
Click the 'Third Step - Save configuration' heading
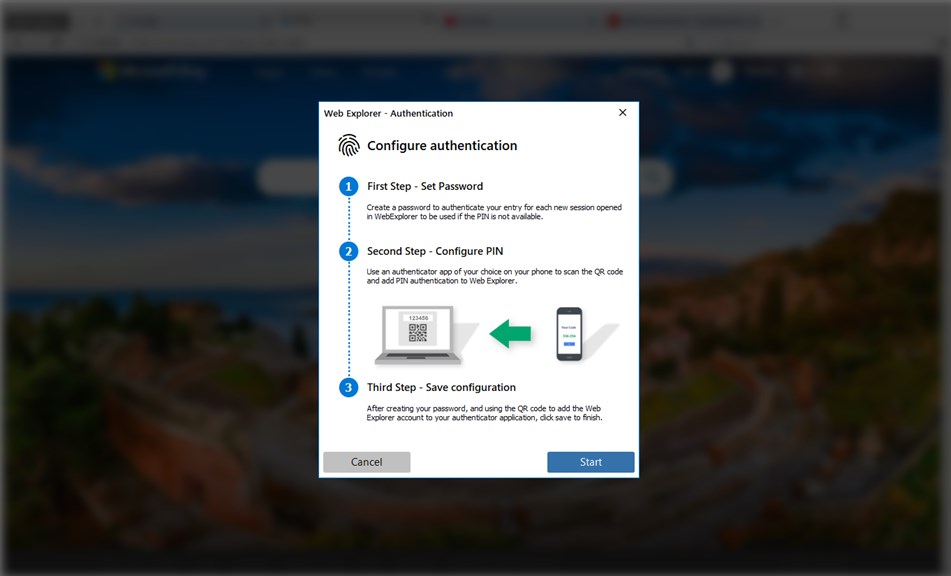(x=442, y=387)
